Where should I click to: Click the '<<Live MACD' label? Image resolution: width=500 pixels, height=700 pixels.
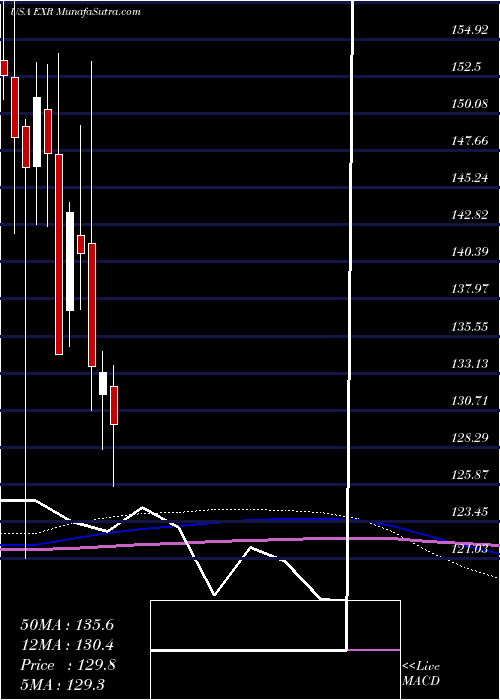(x=421, y=673)
